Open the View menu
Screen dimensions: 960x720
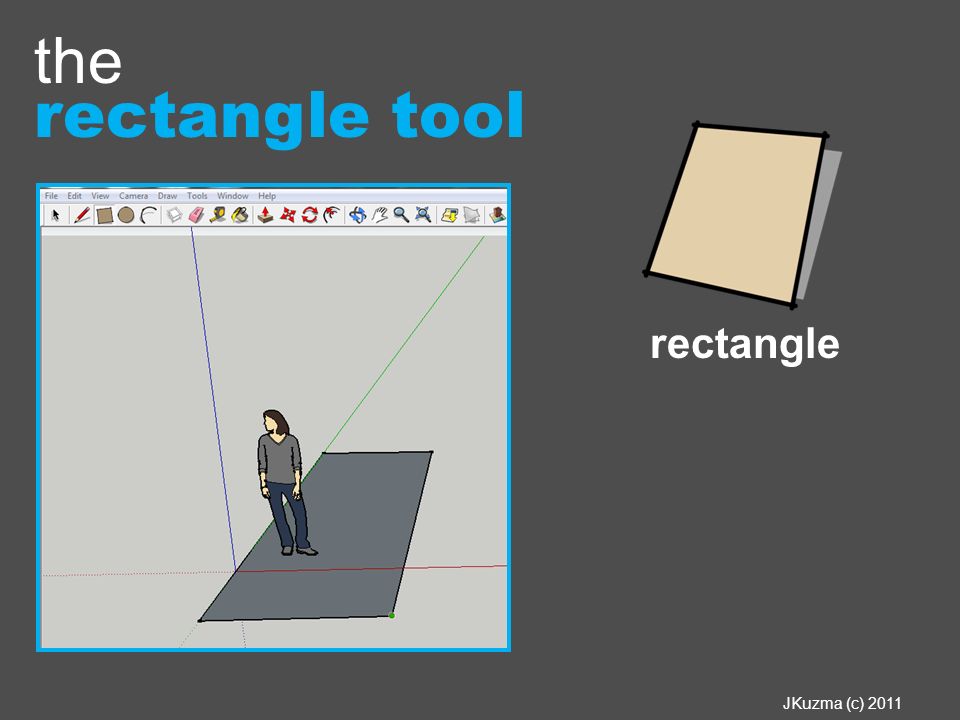pos(100,196)
